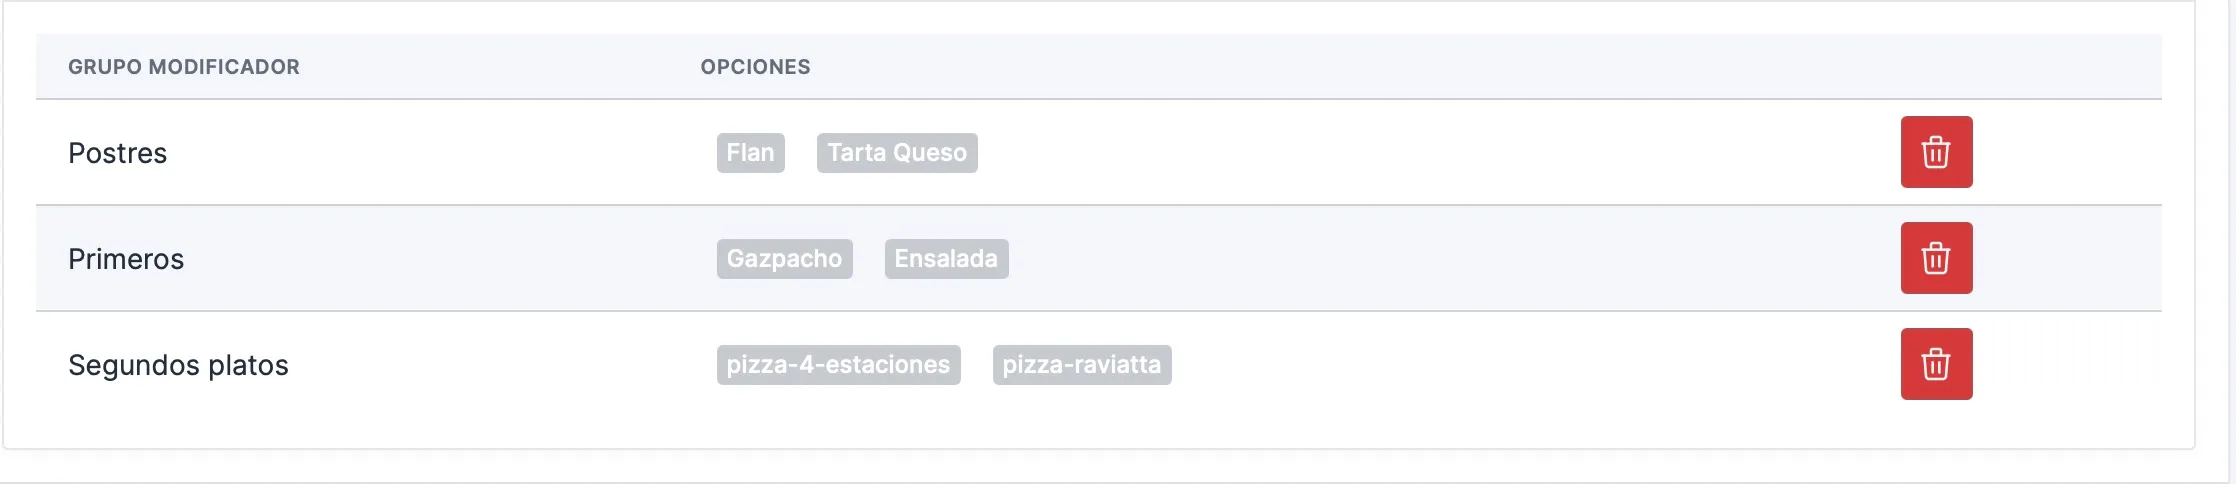This screenshot has height=484, width=2236.
Task: Click the Tarta Queso option tag
Action: (x=897, y=153)
